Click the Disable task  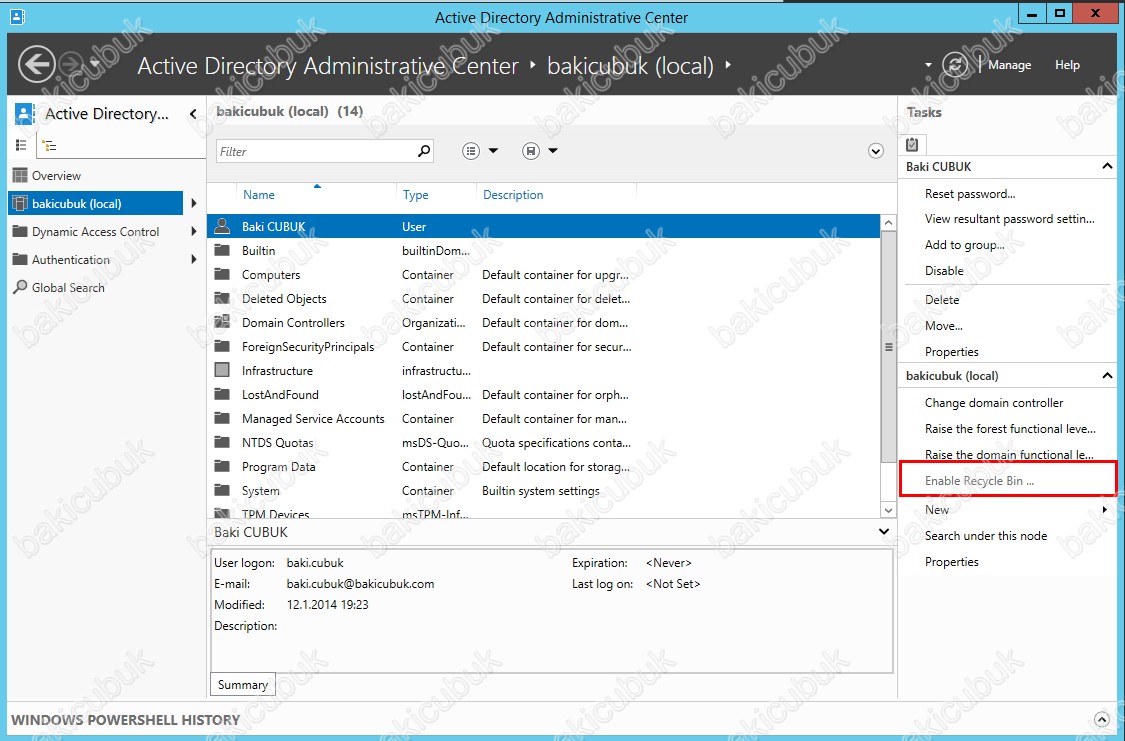pos(944,270)
